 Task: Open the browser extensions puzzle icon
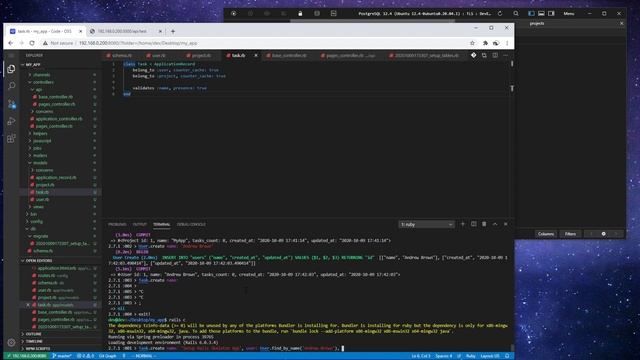click(485, 43)
